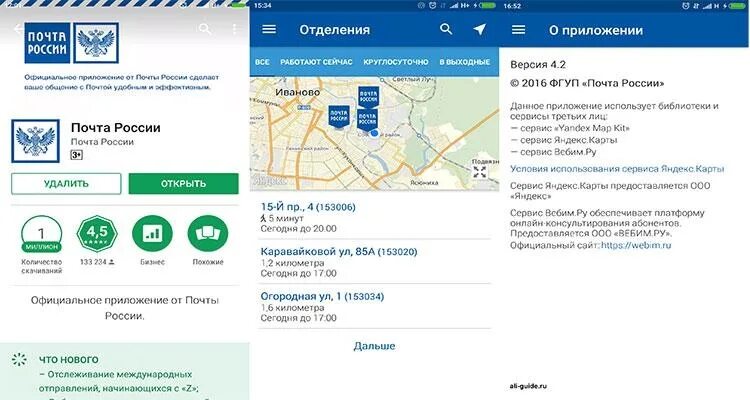The height and width of the screenshot is (400, 750).
Task: Tap the 3+ age rating badge
Action: click(76, 155)
